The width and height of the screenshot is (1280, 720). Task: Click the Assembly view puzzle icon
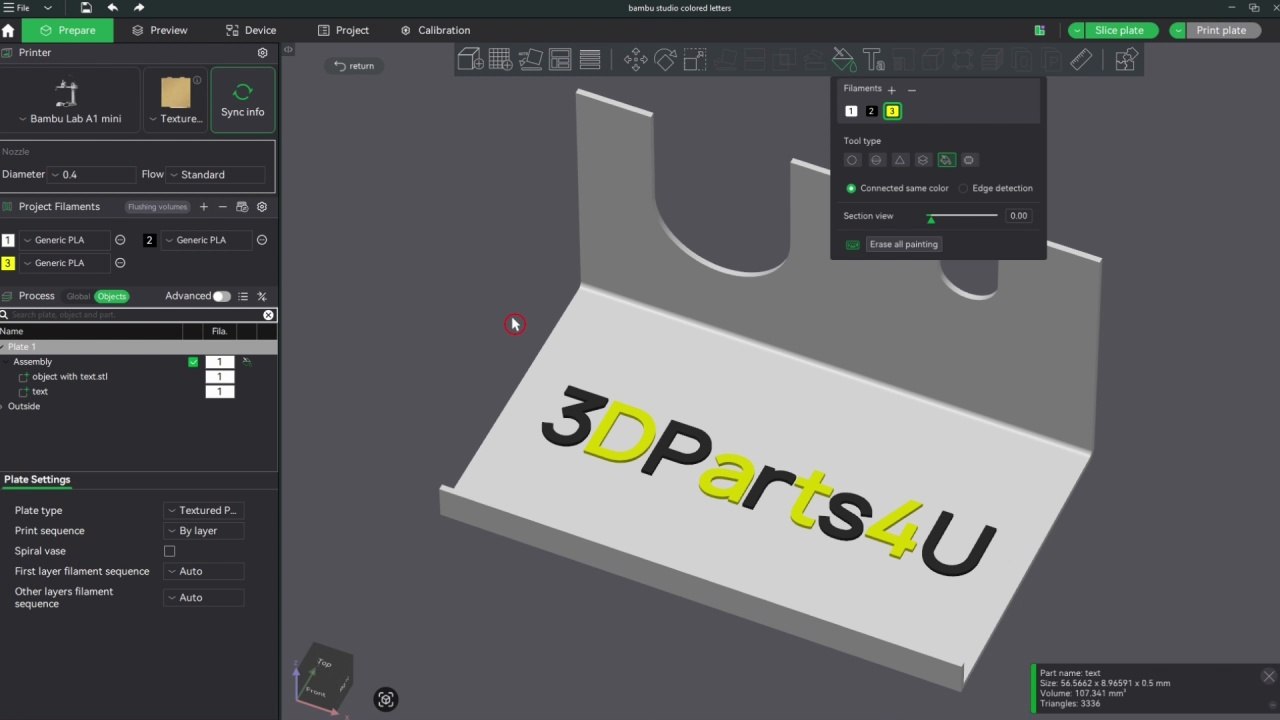(x=1126, y=60)
